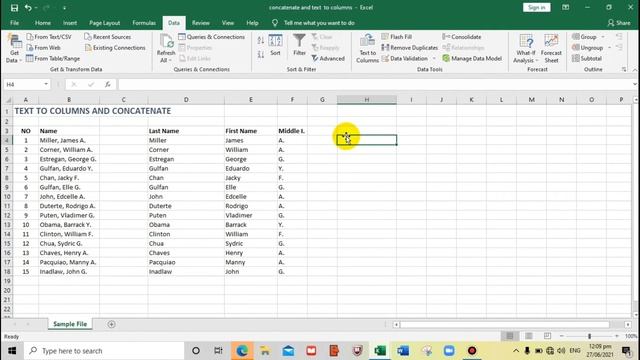
Task: Open the Sort dialog
Action: 275,45
